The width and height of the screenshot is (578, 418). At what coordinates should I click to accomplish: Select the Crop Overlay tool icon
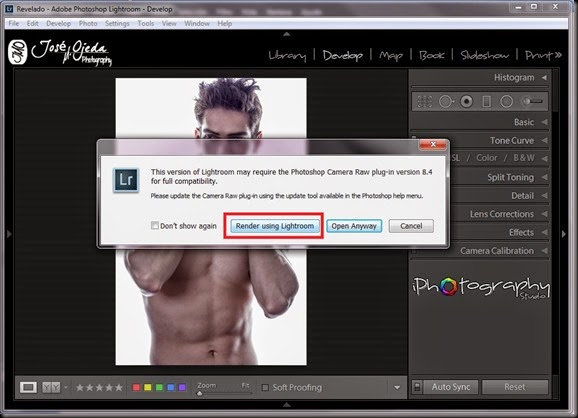(424, 101)
